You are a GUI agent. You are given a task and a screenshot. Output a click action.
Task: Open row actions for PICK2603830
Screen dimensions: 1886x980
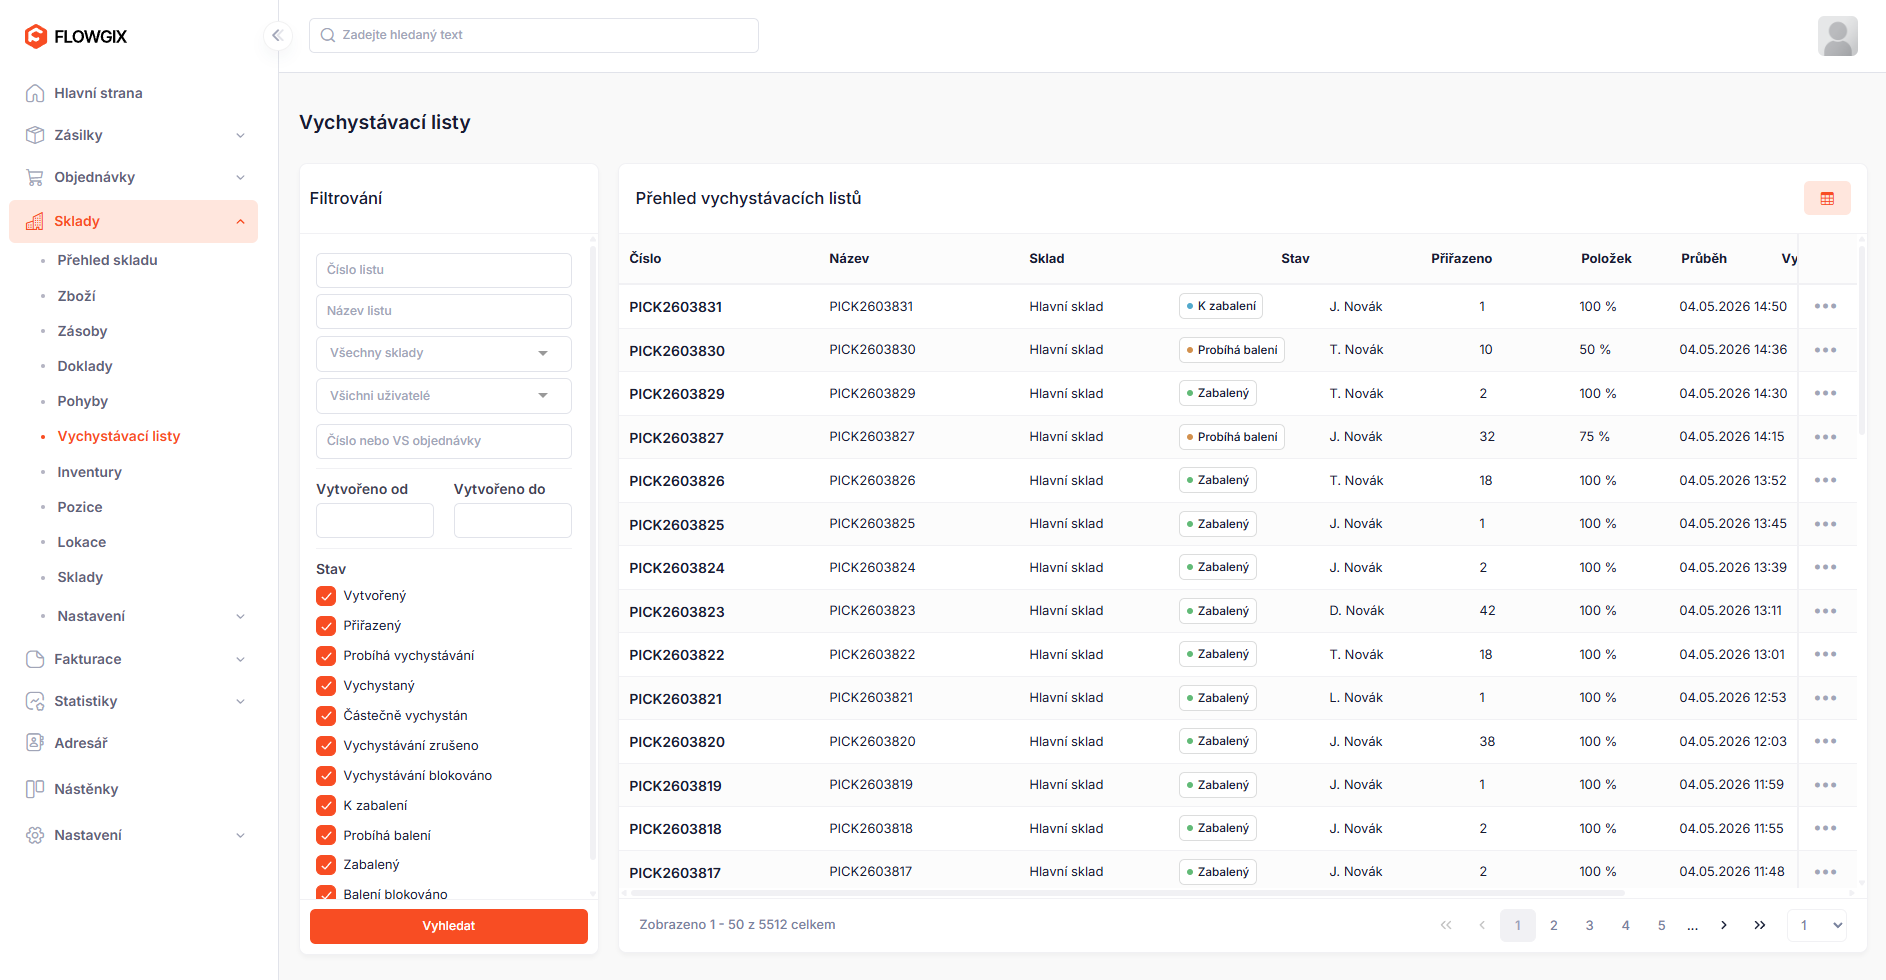(1825, 350)
